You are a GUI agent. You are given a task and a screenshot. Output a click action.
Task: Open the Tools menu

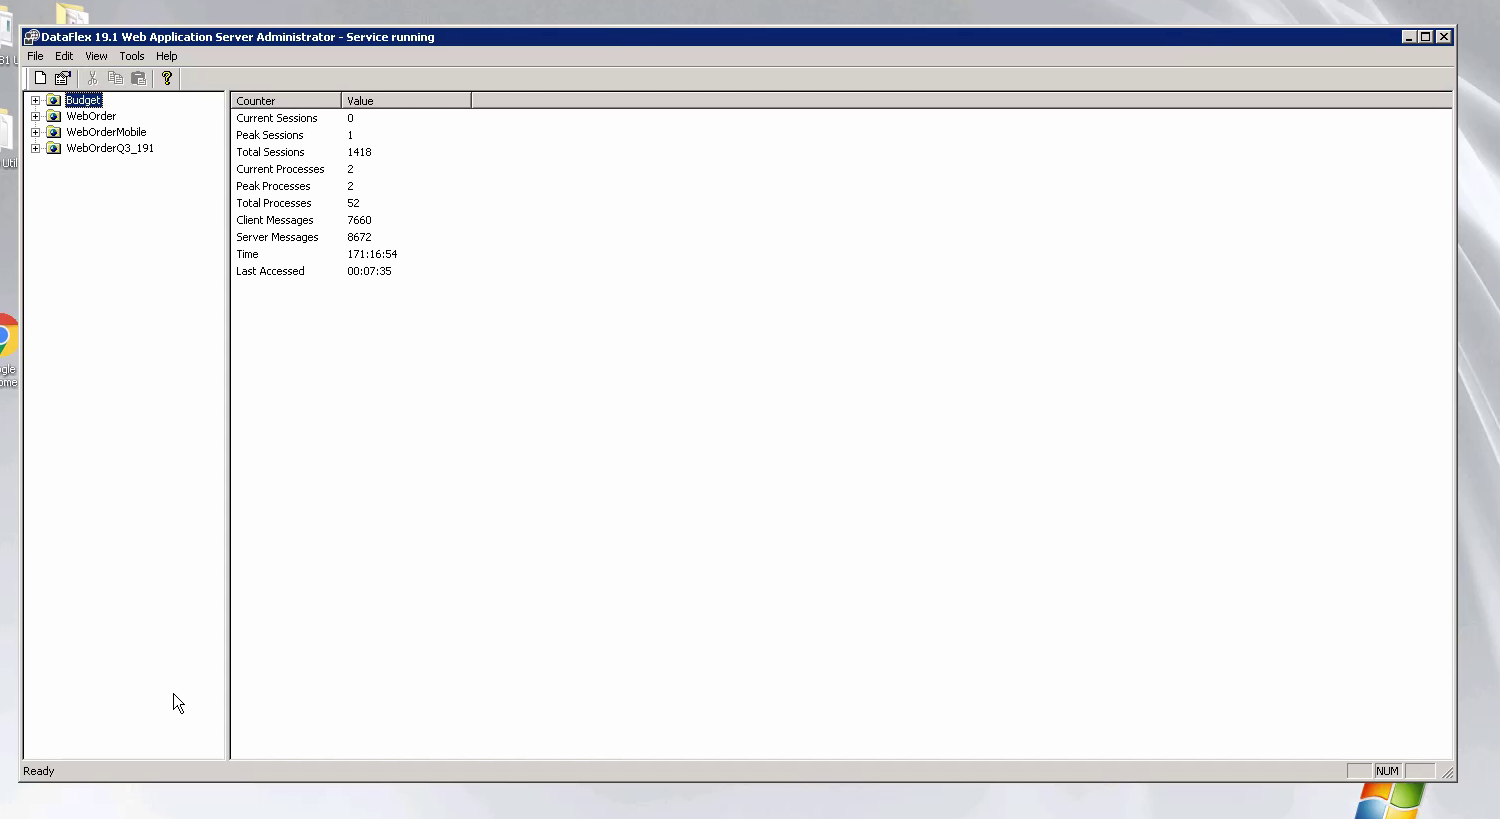pyautogui.click(x=132, y=56)
